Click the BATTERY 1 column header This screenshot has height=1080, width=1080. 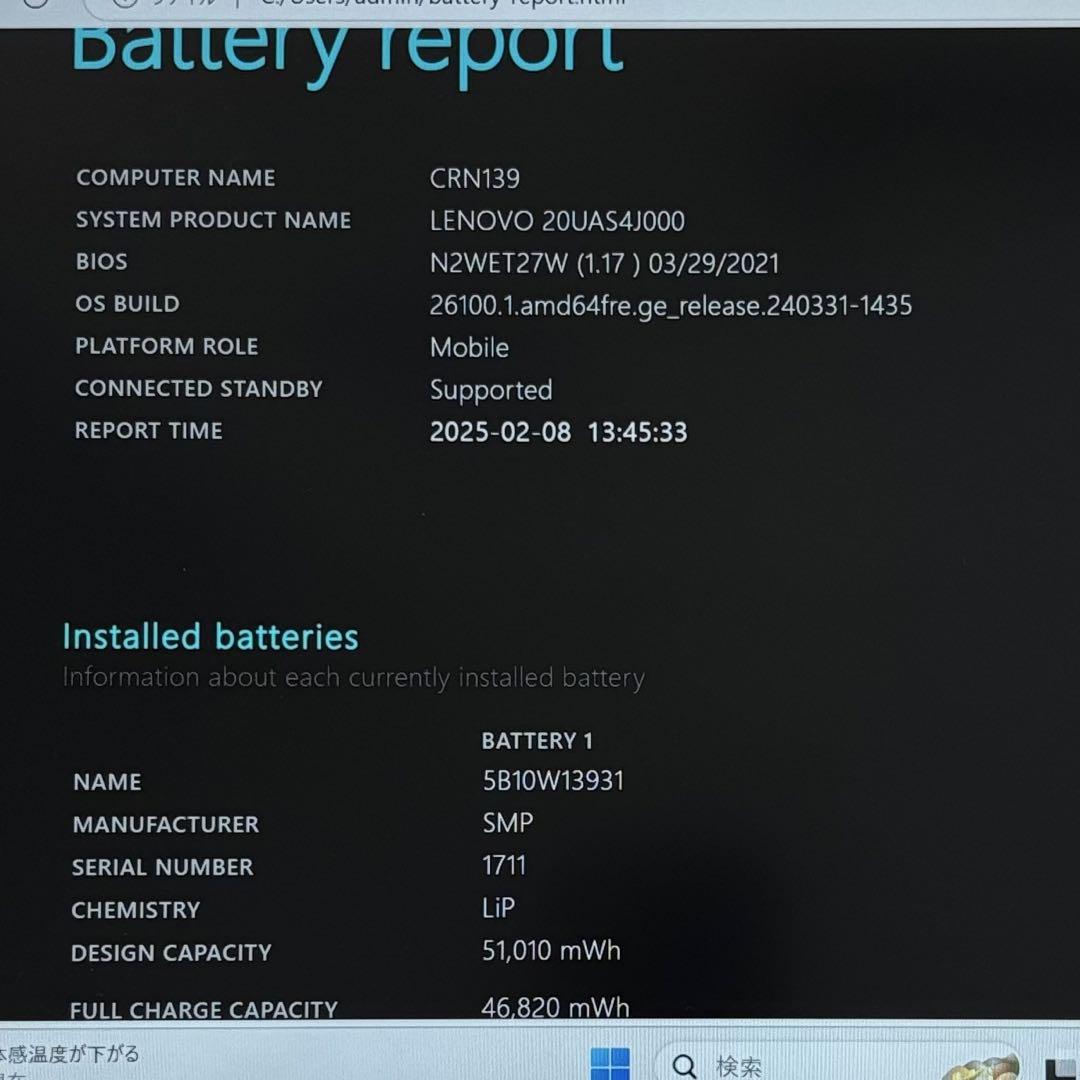point(537,741)
